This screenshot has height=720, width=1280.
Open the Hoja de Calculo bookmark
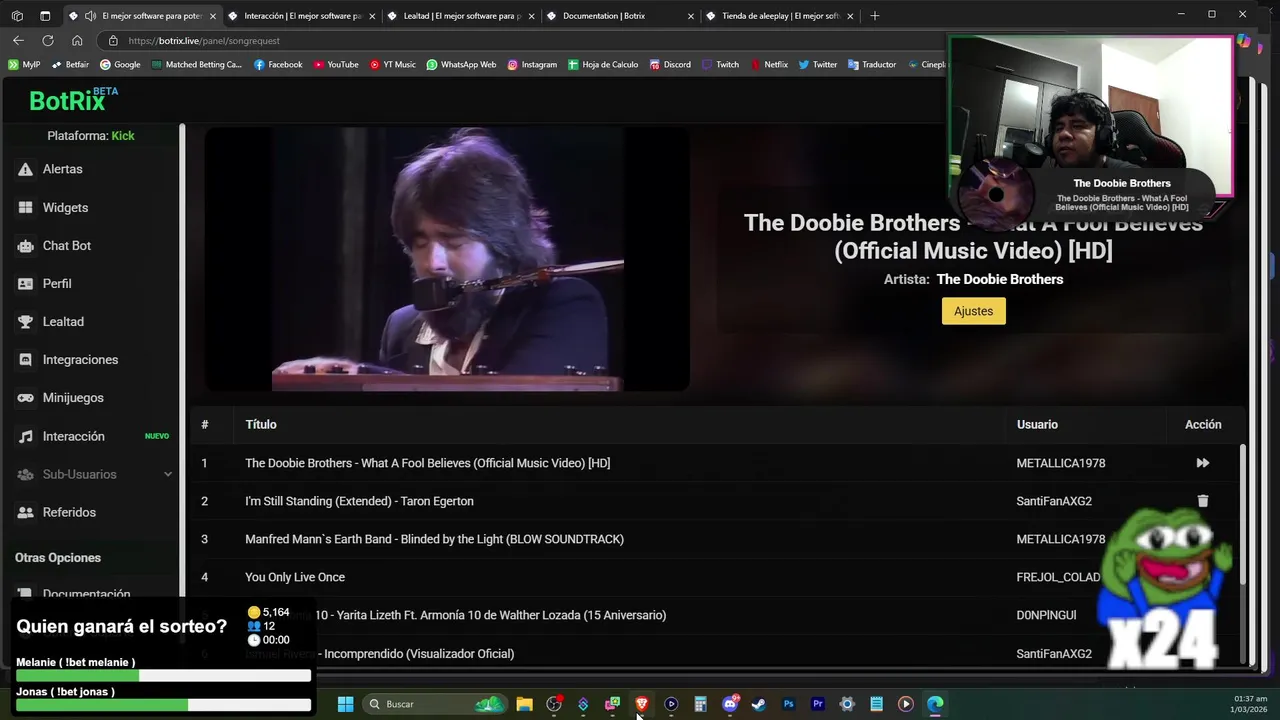pyautogui.click(x=603, y=64)
